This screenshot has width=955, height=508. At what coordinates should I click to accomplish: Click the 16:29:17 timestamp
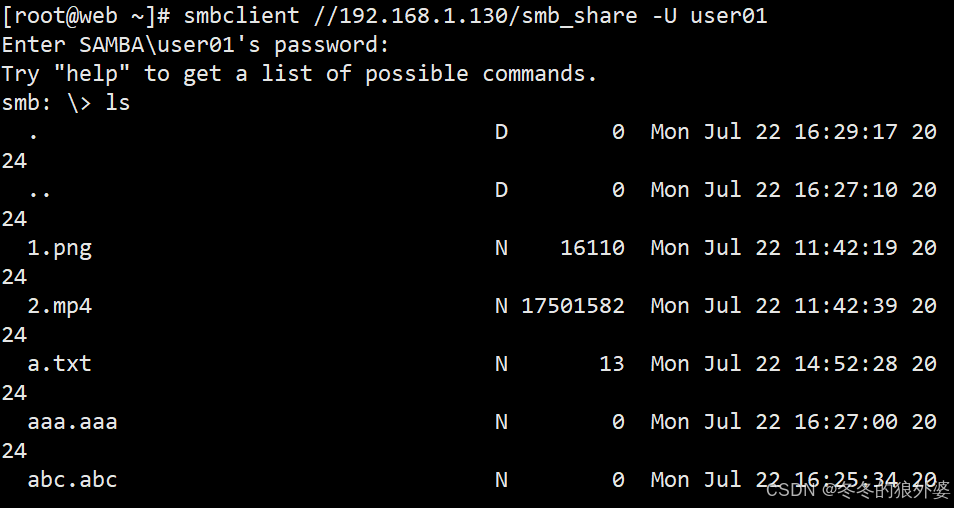(845, 132)
